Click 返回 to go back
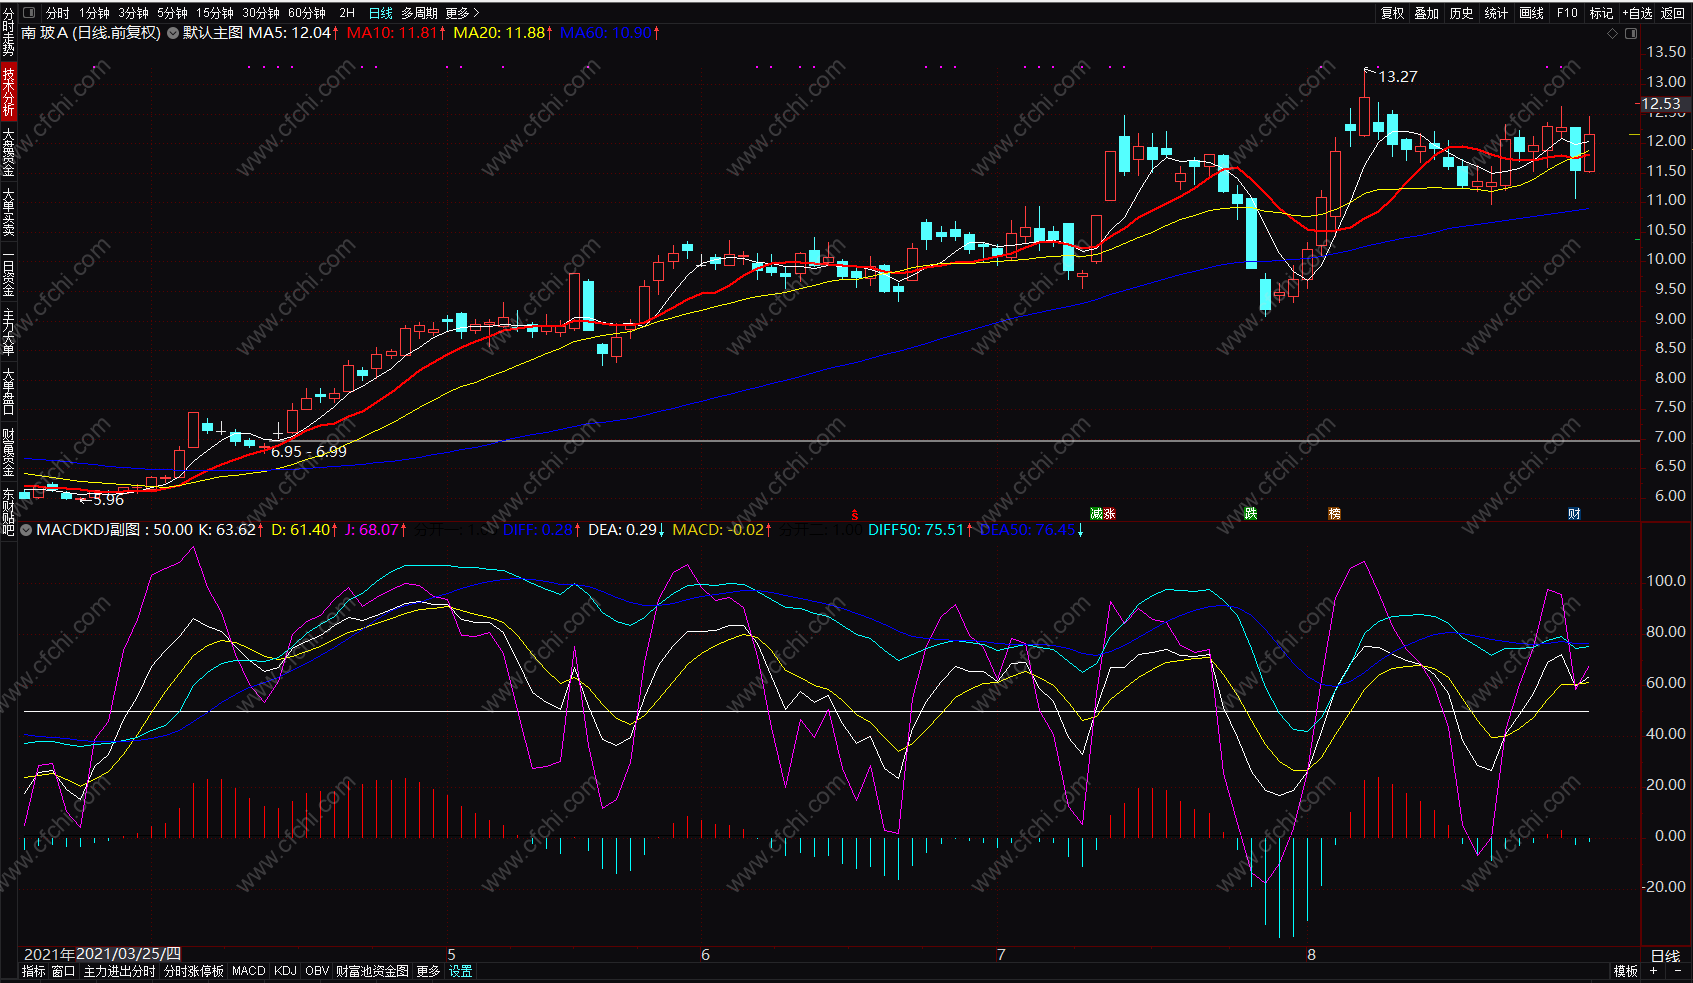 click(1673, 13)
